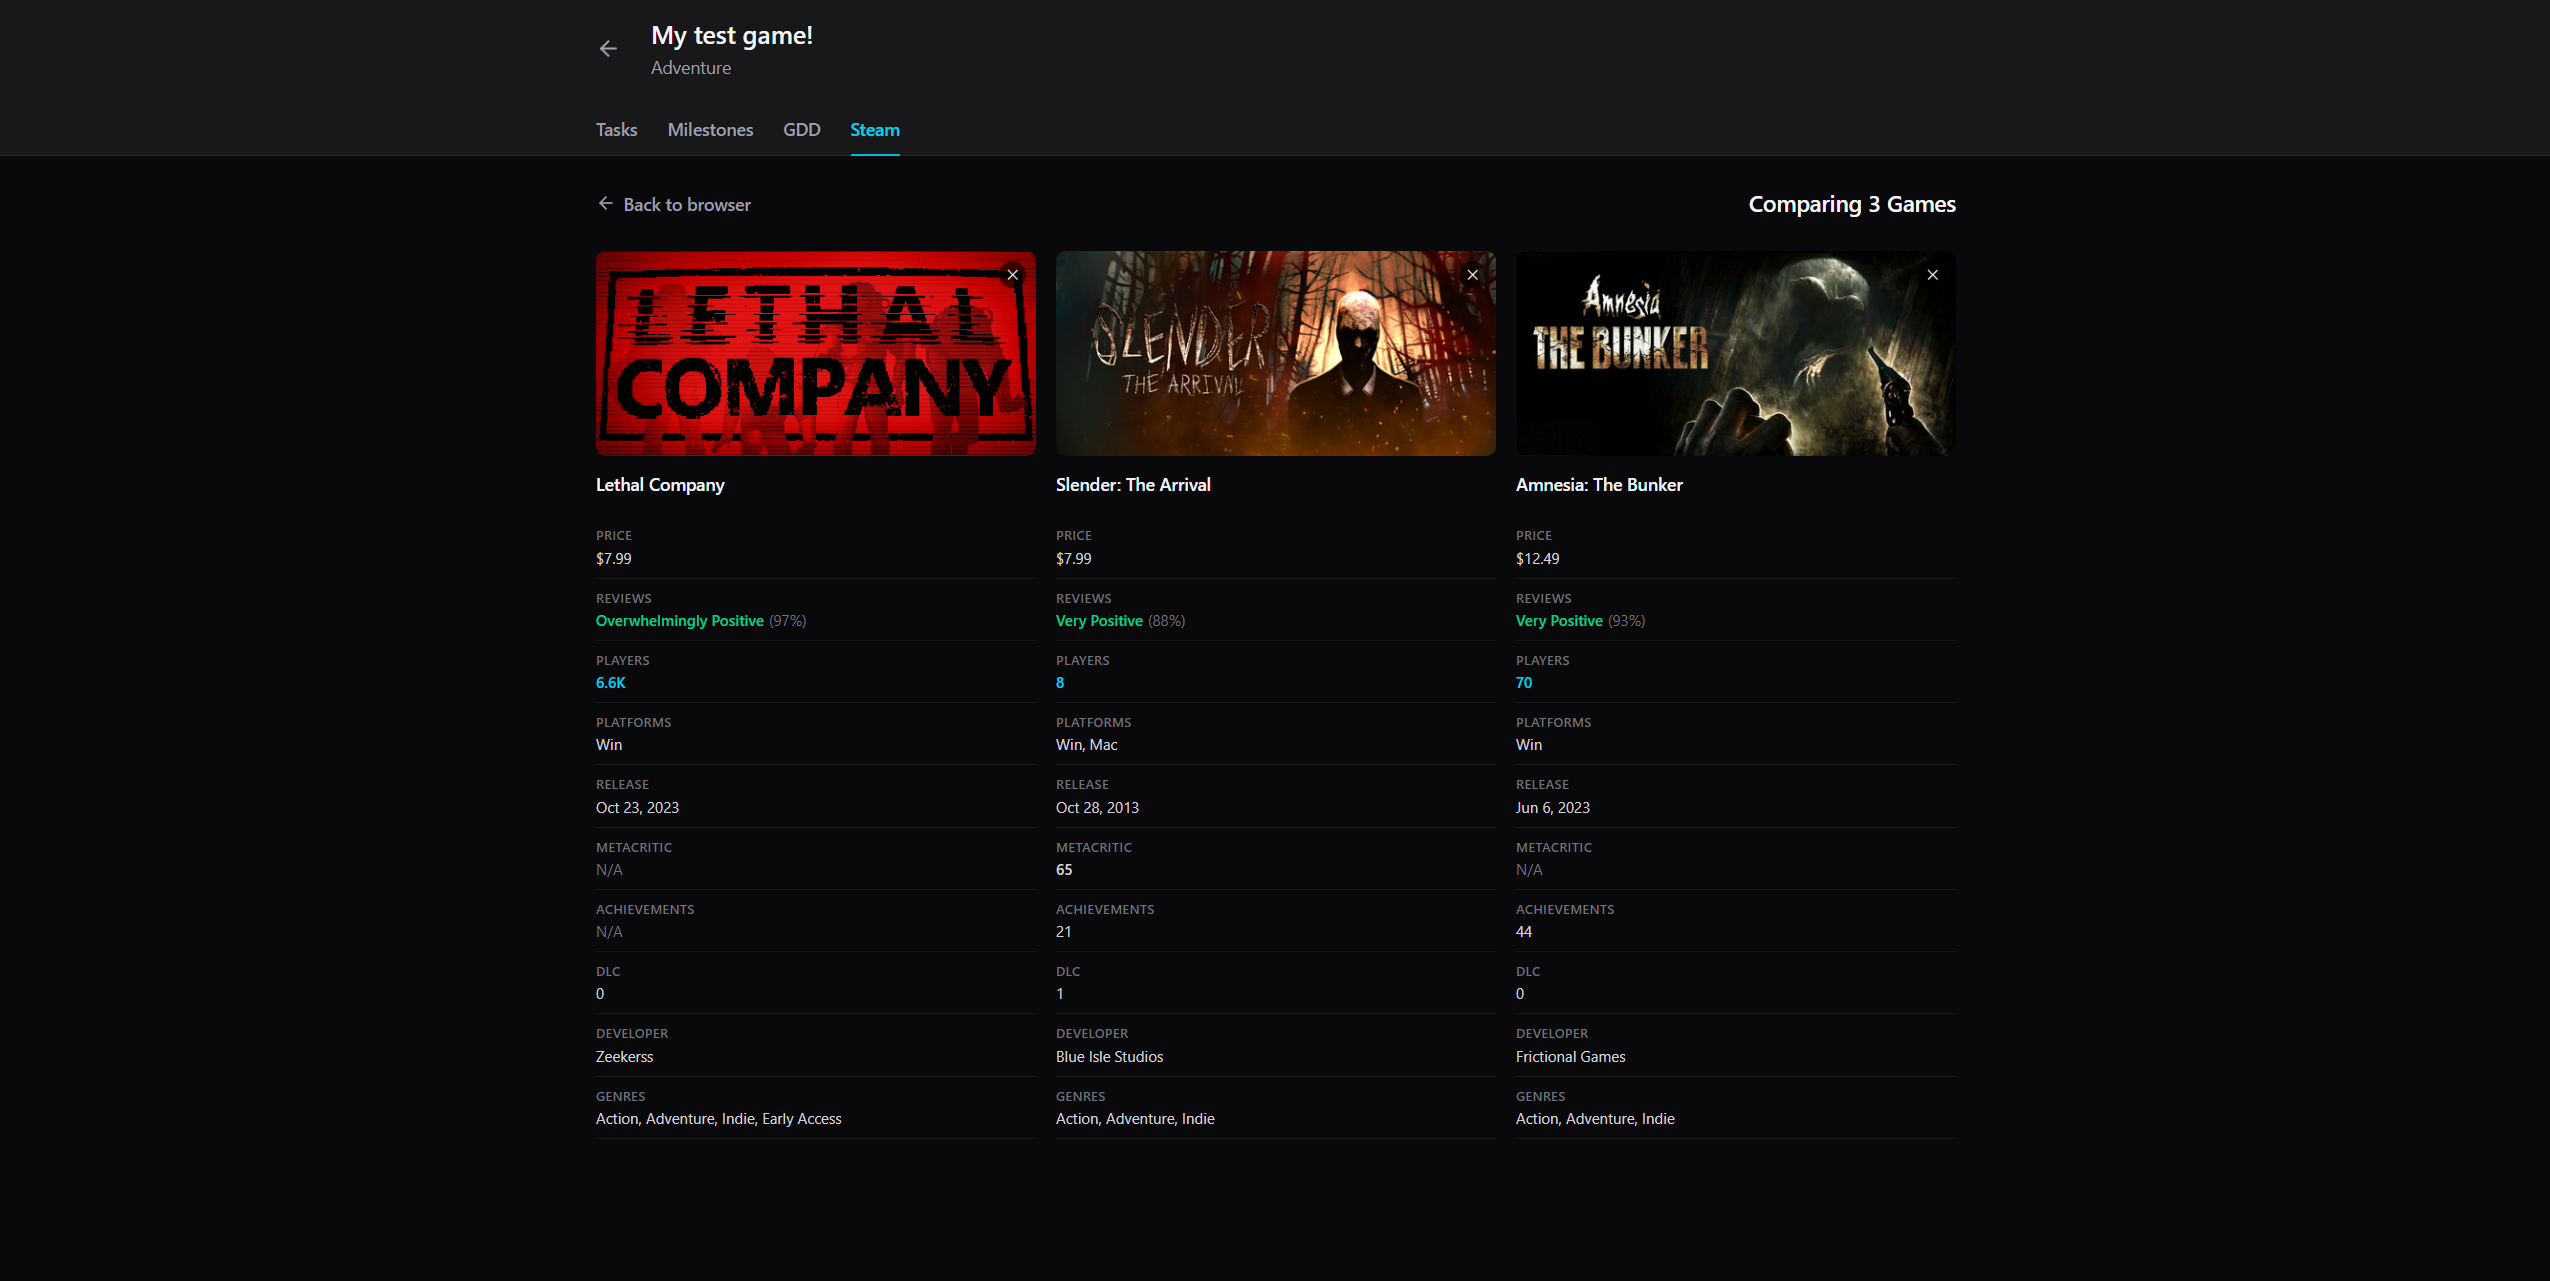Remove Slender: The Arrival from comparison
Viewport: 2550px width, 1281px height.
tap(1472, 275)
